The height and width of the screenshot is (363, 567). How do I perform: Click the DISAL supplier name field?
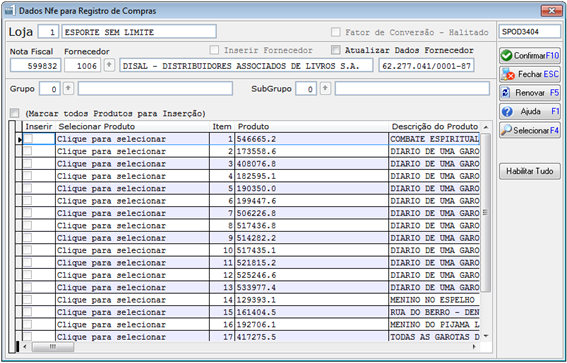246,66
